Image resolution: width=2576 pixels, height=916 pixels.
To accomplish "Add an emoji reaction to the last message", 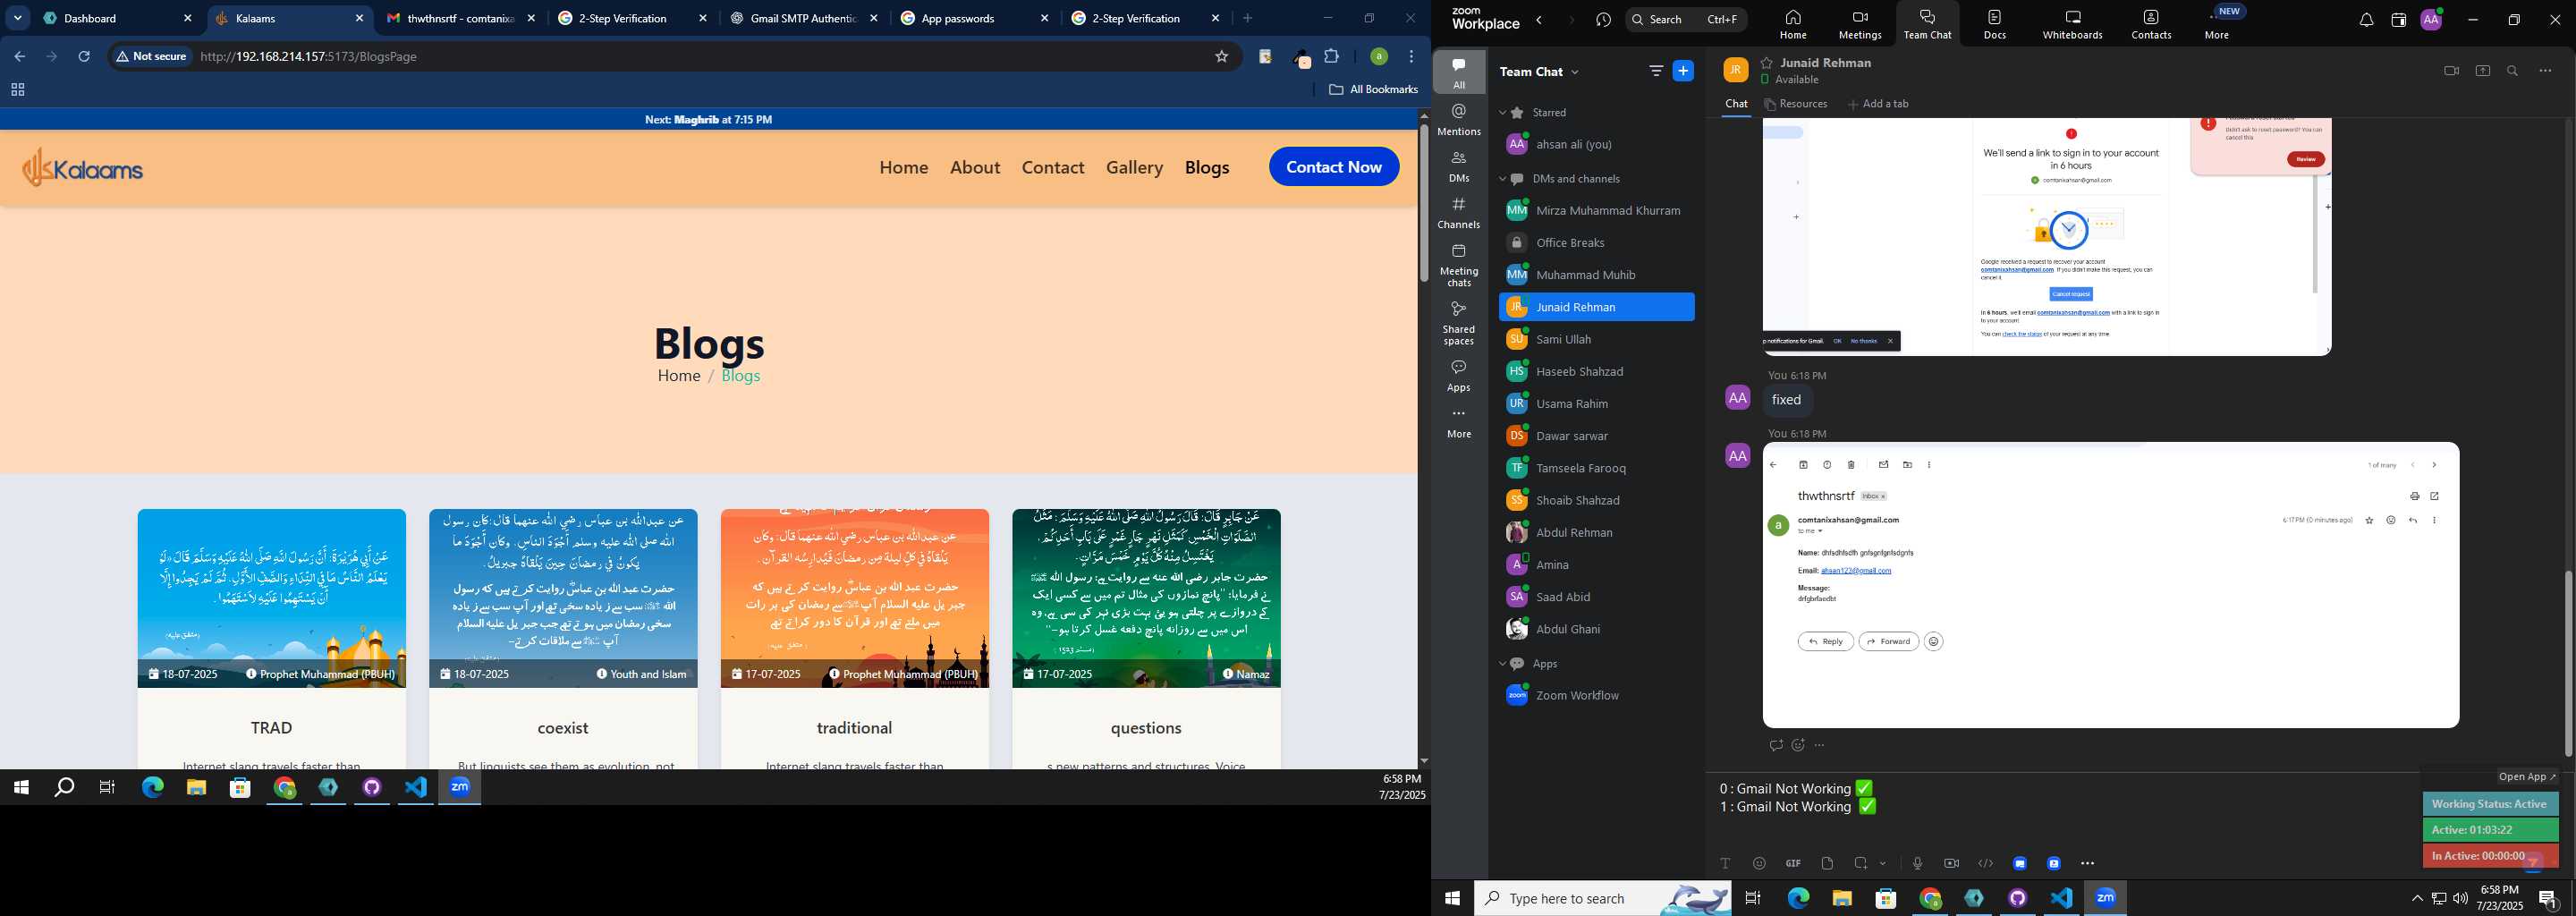I will coord(1798,745).
